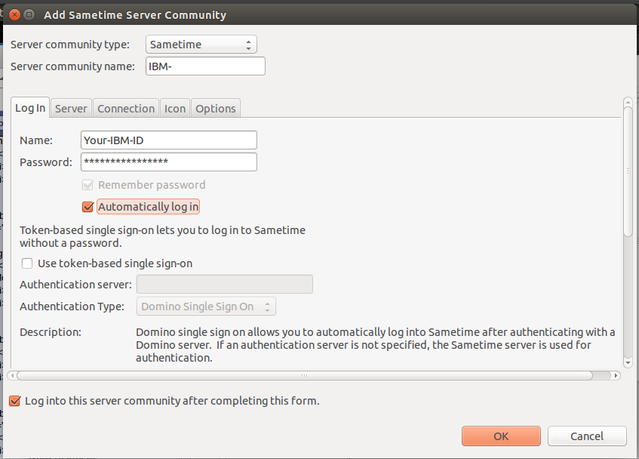Enable Use token-based single sign-on

27,263
